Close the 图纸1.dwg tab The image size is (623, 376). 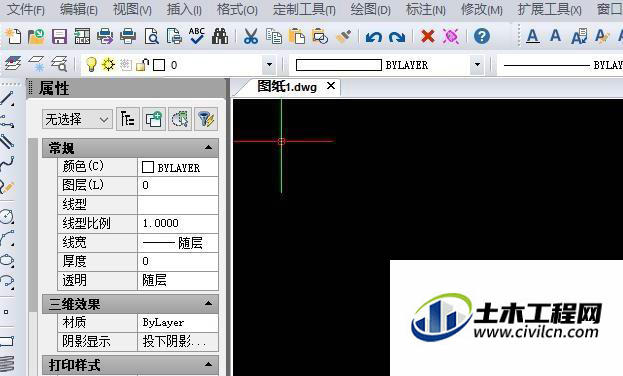coord(331,86)
